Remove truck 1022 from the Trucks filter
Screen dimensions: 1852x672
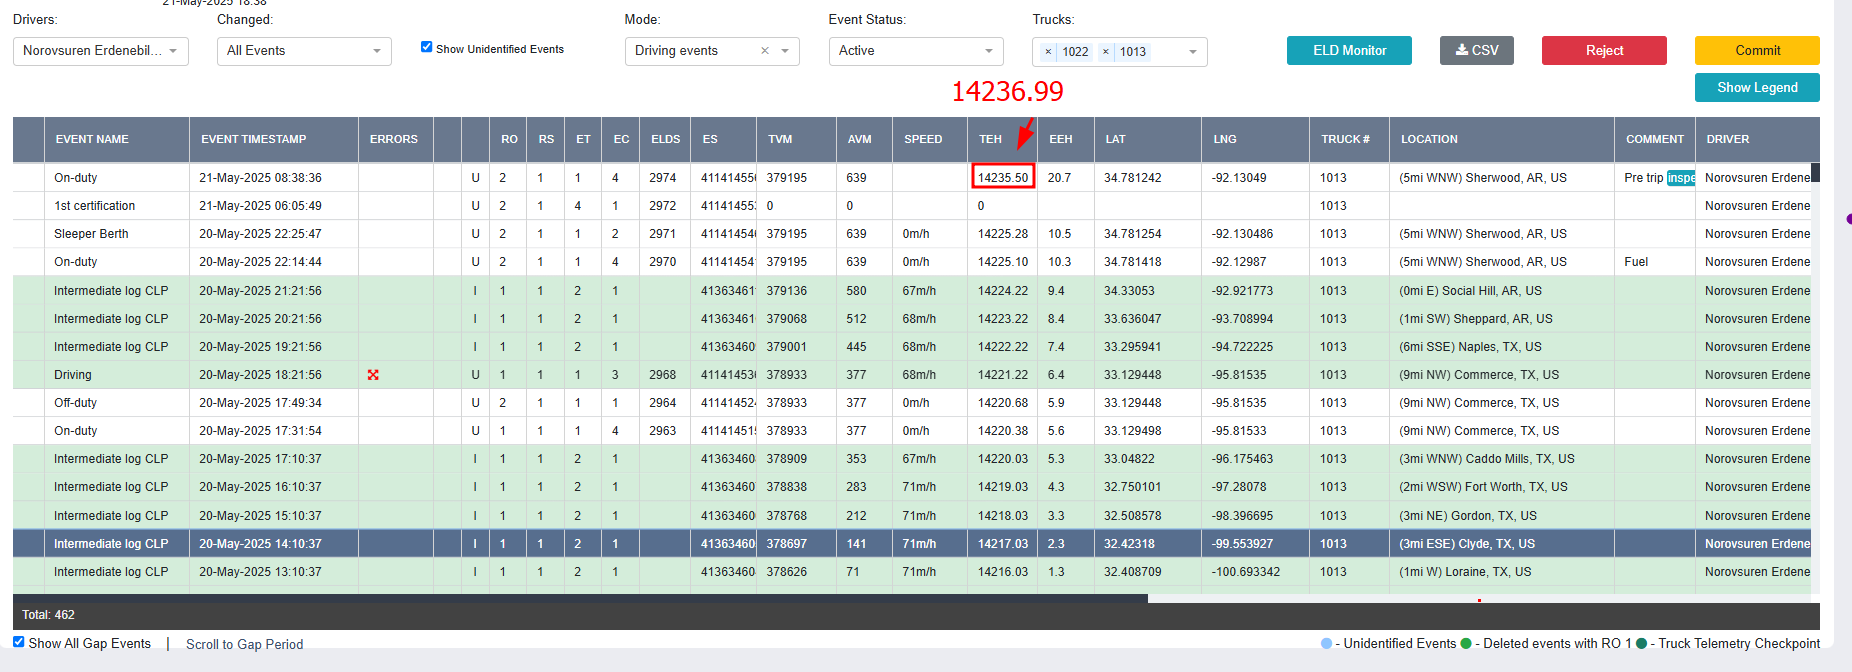pyautogui.click(x=1048, y=52)
